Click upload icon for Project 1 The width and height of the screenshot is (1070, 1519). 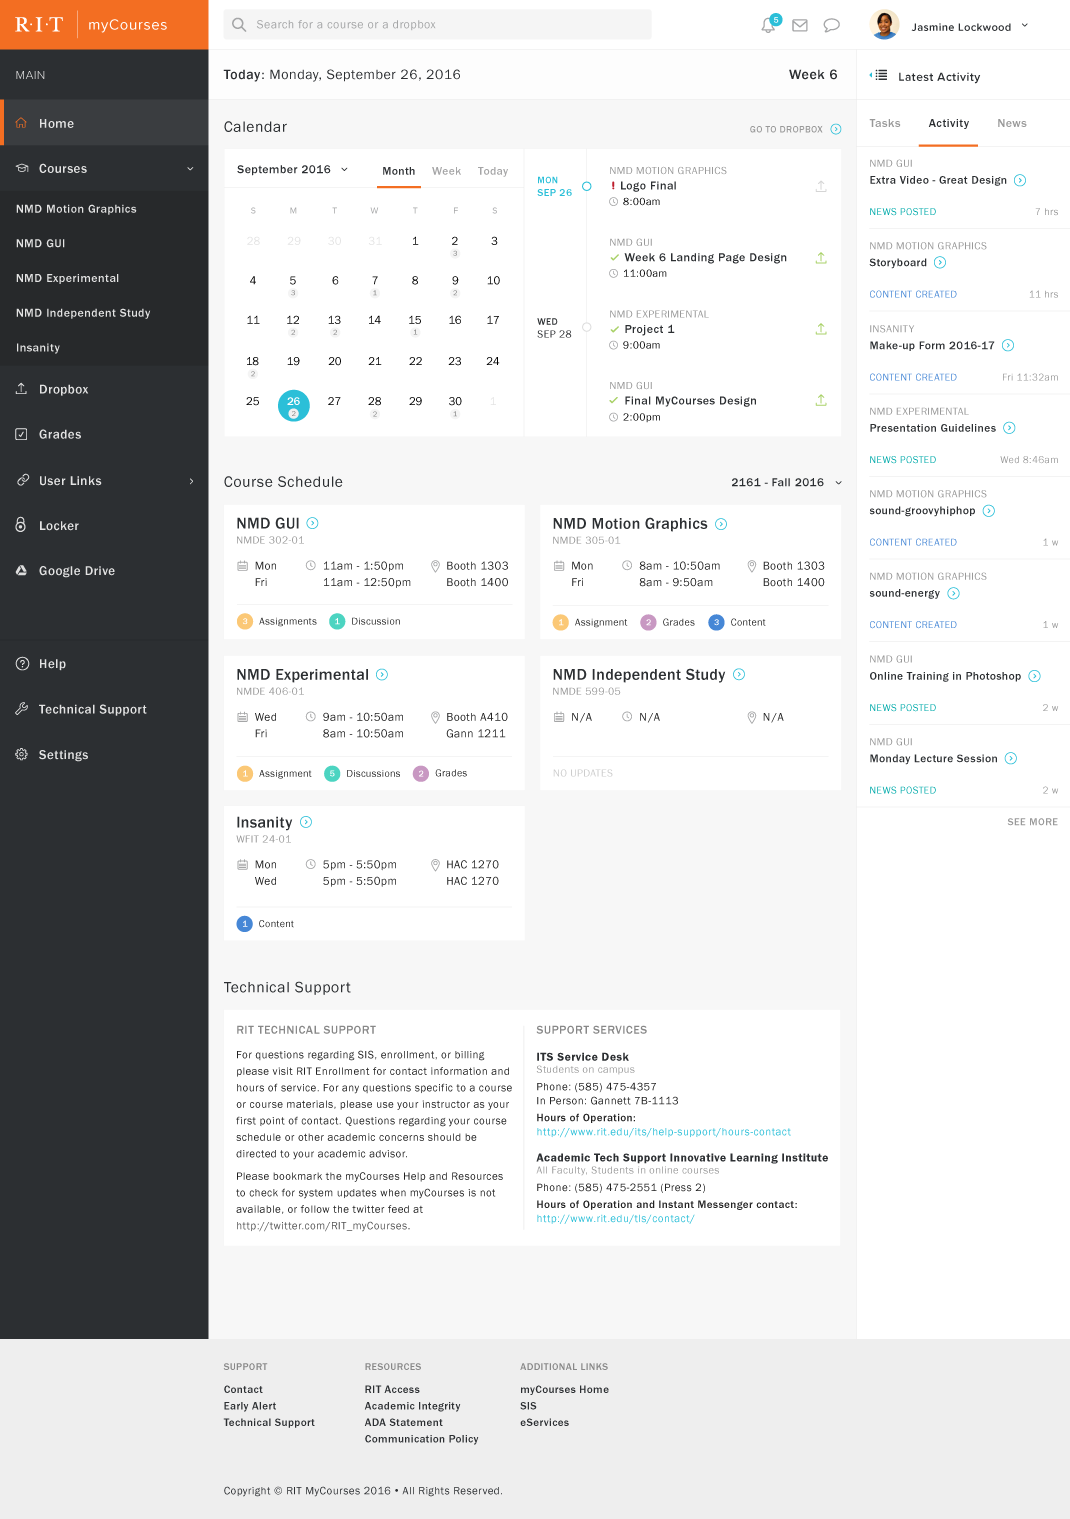coord(821,329)
